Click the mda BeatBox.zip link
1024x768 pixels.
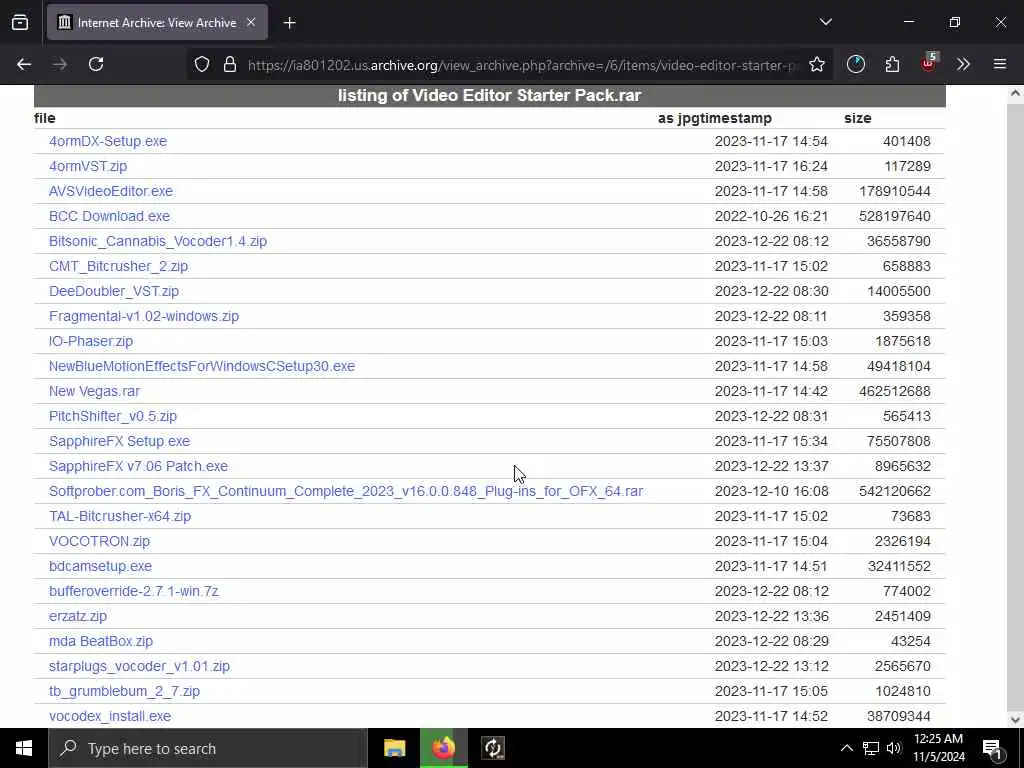(101, 641)
